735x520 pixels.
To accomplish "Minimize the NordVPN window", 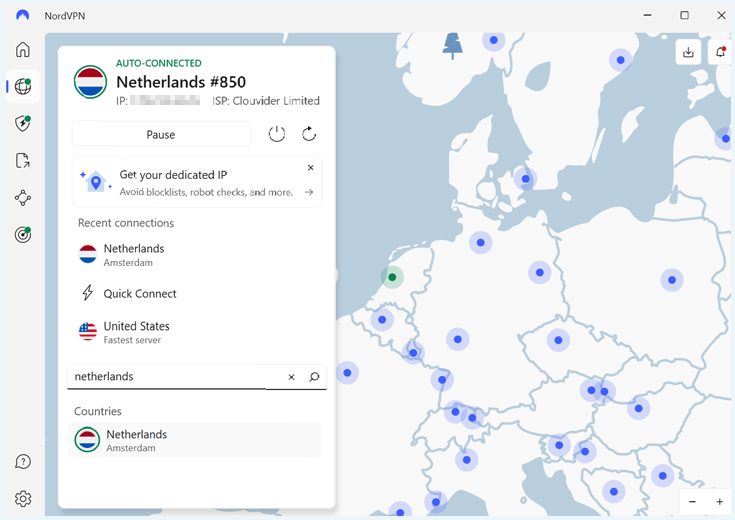I will (647, 15).
